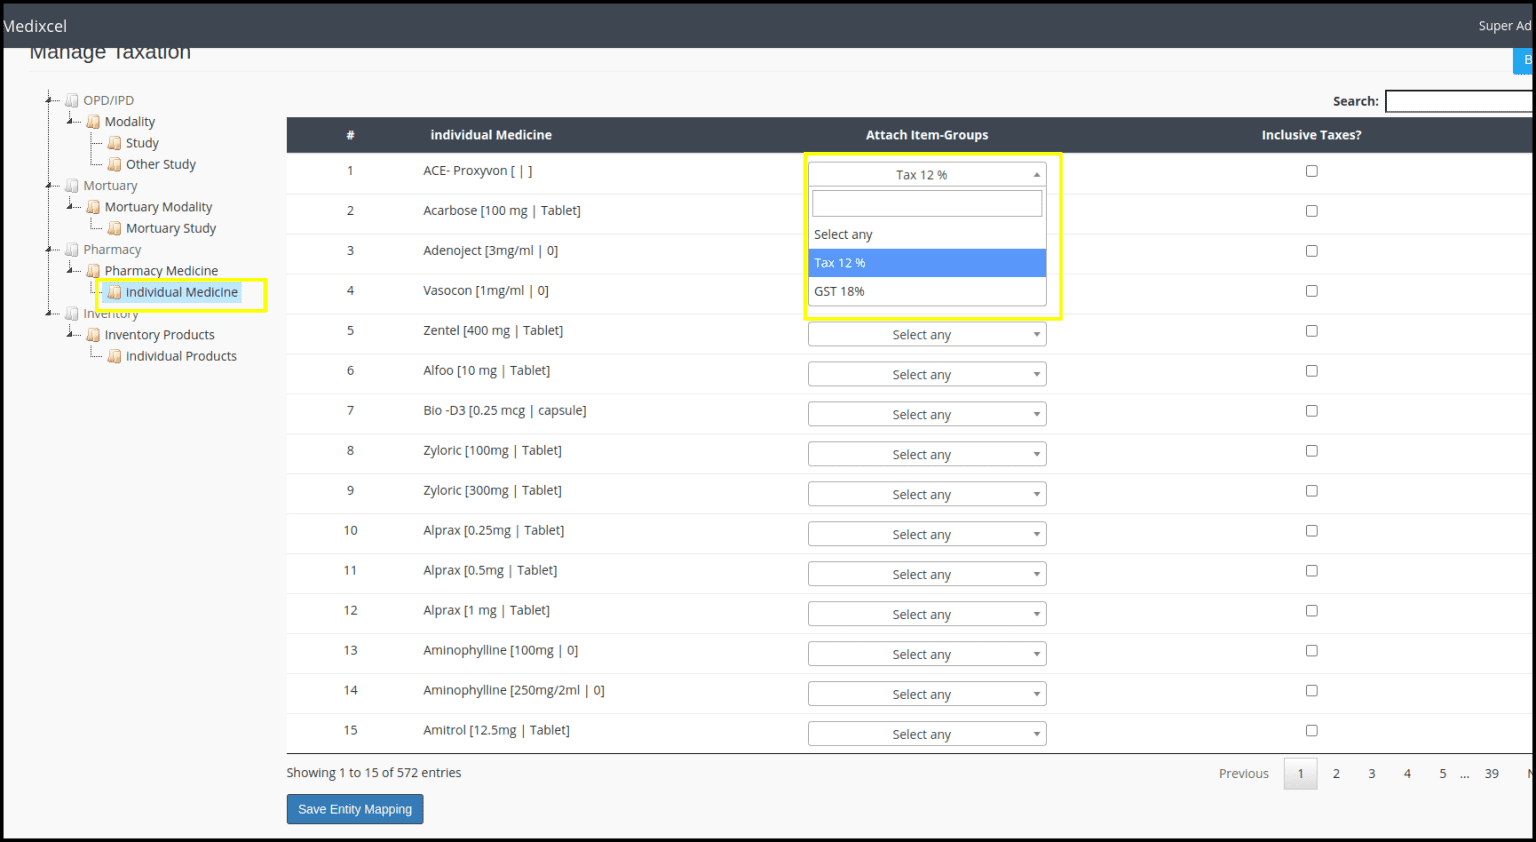
Task: Click the Study folder icon
Action: (x=115, y=142)
